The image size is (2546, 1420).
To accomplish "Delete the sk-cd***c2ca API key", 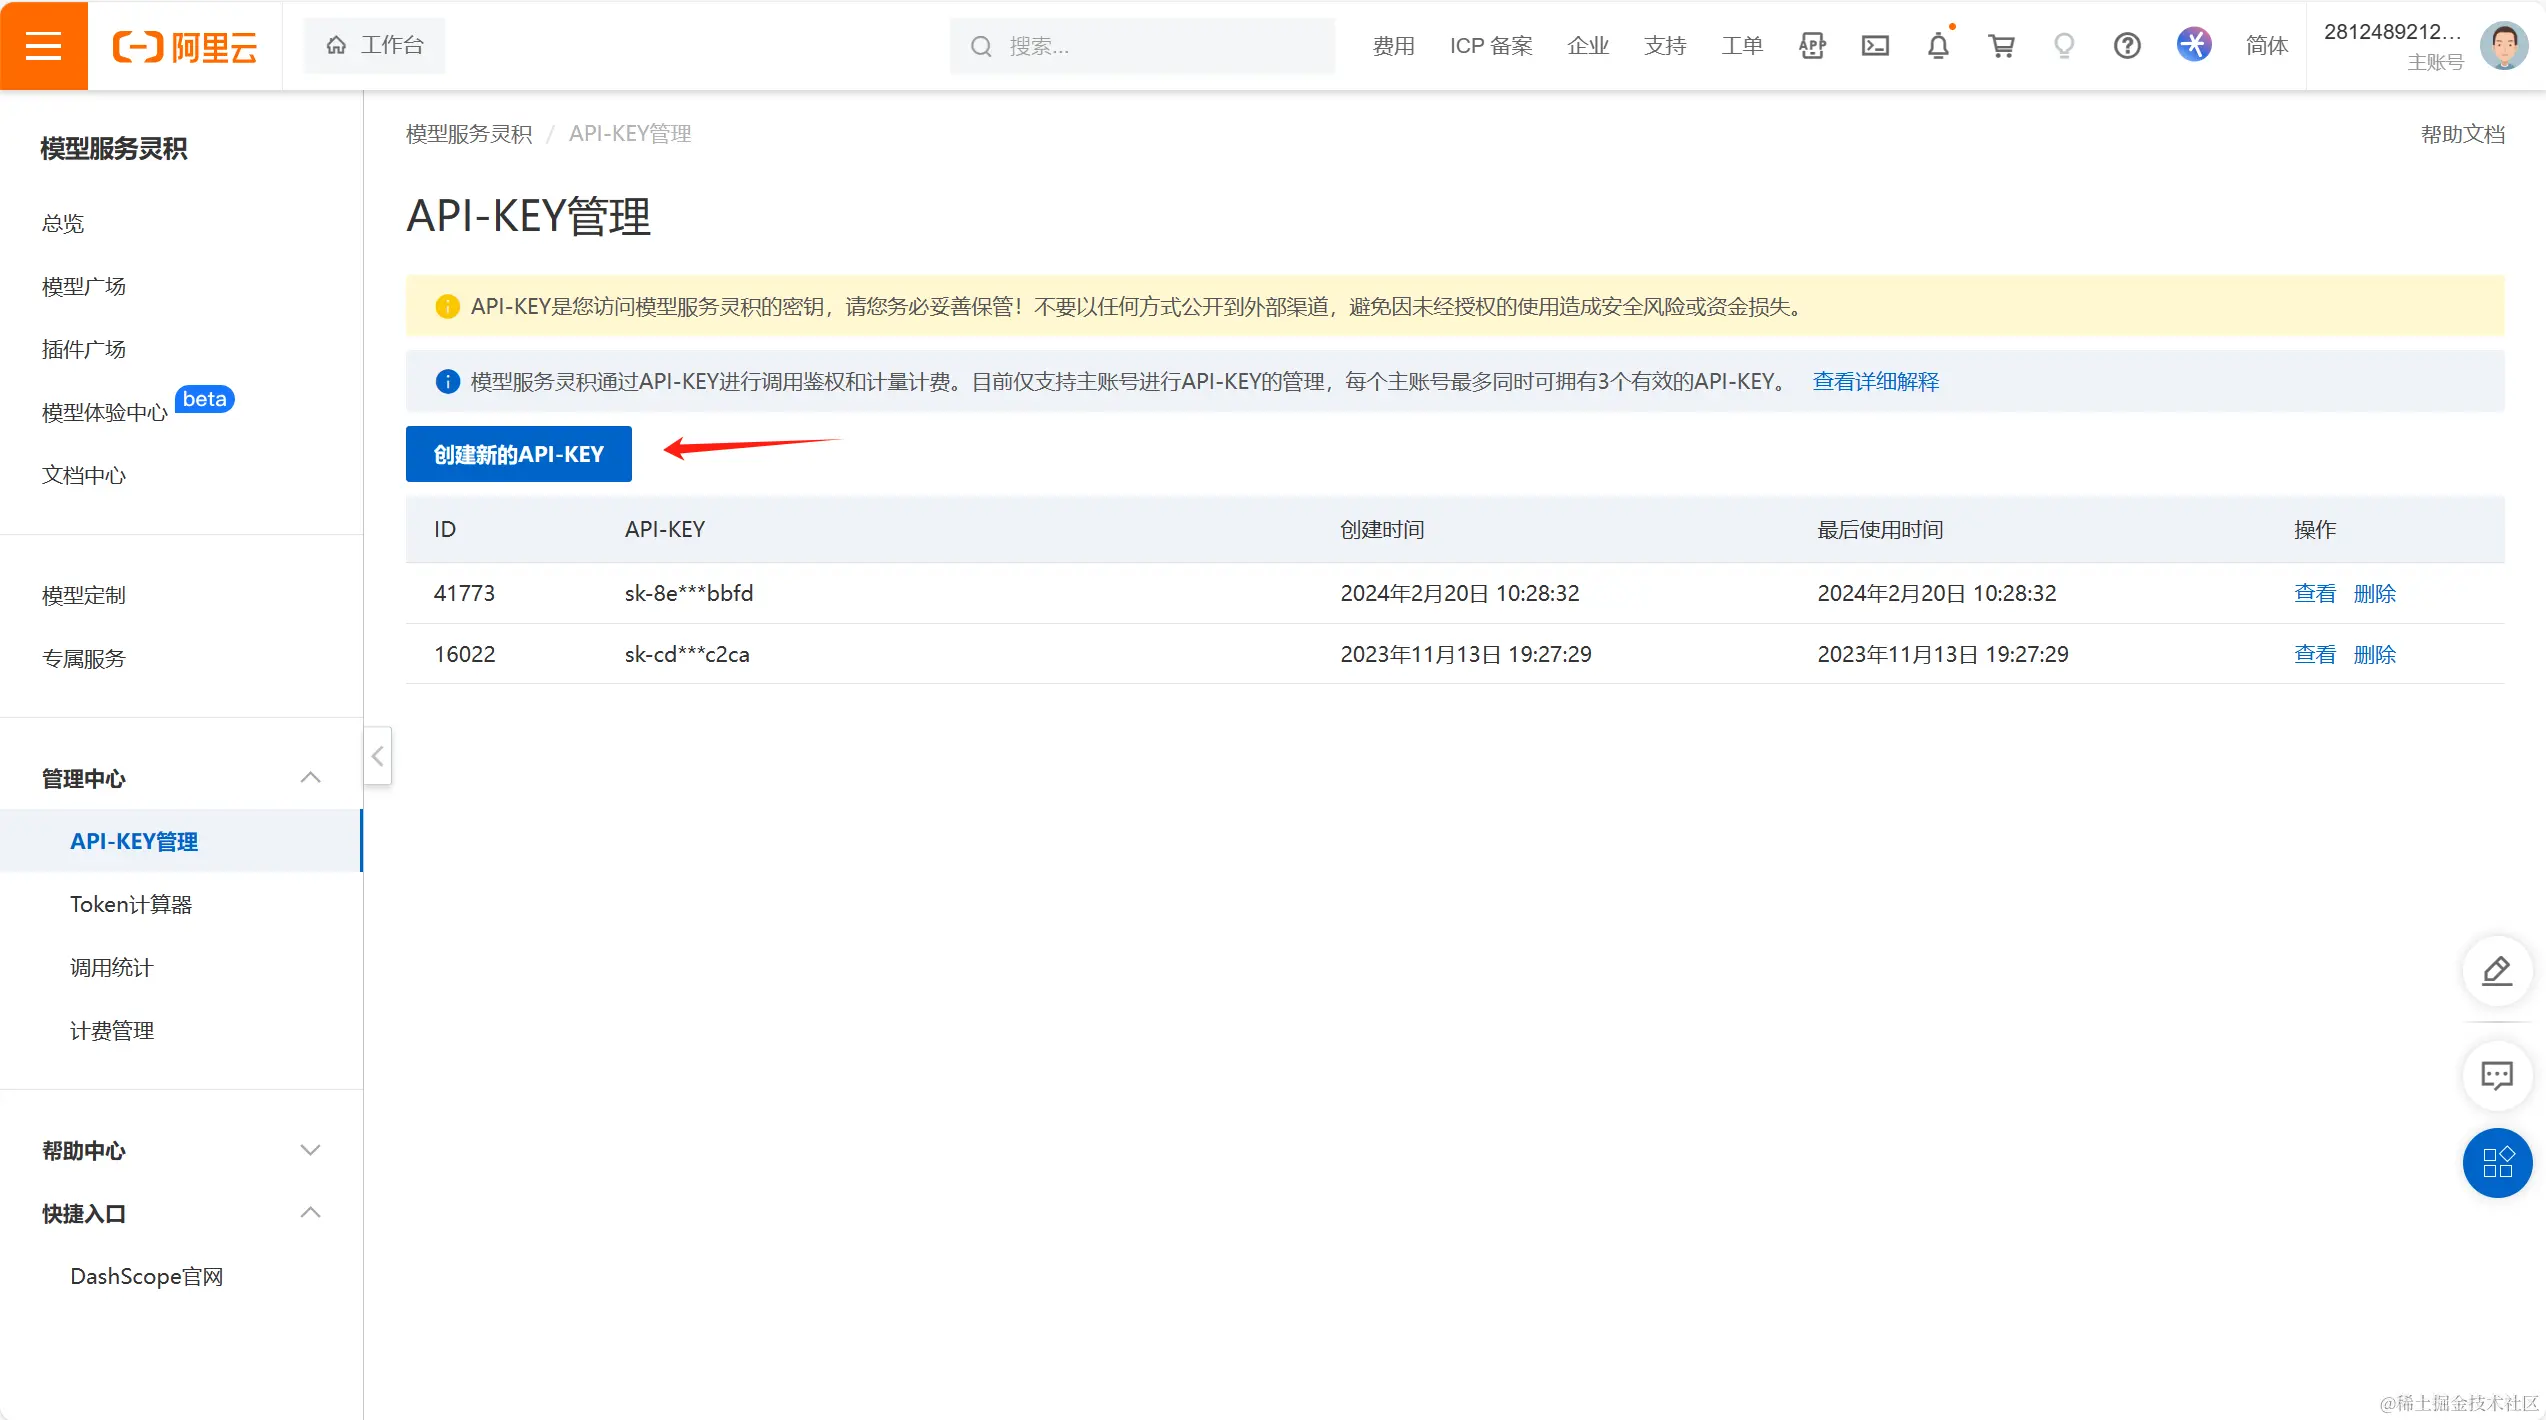I will [x=2374, y=654].
